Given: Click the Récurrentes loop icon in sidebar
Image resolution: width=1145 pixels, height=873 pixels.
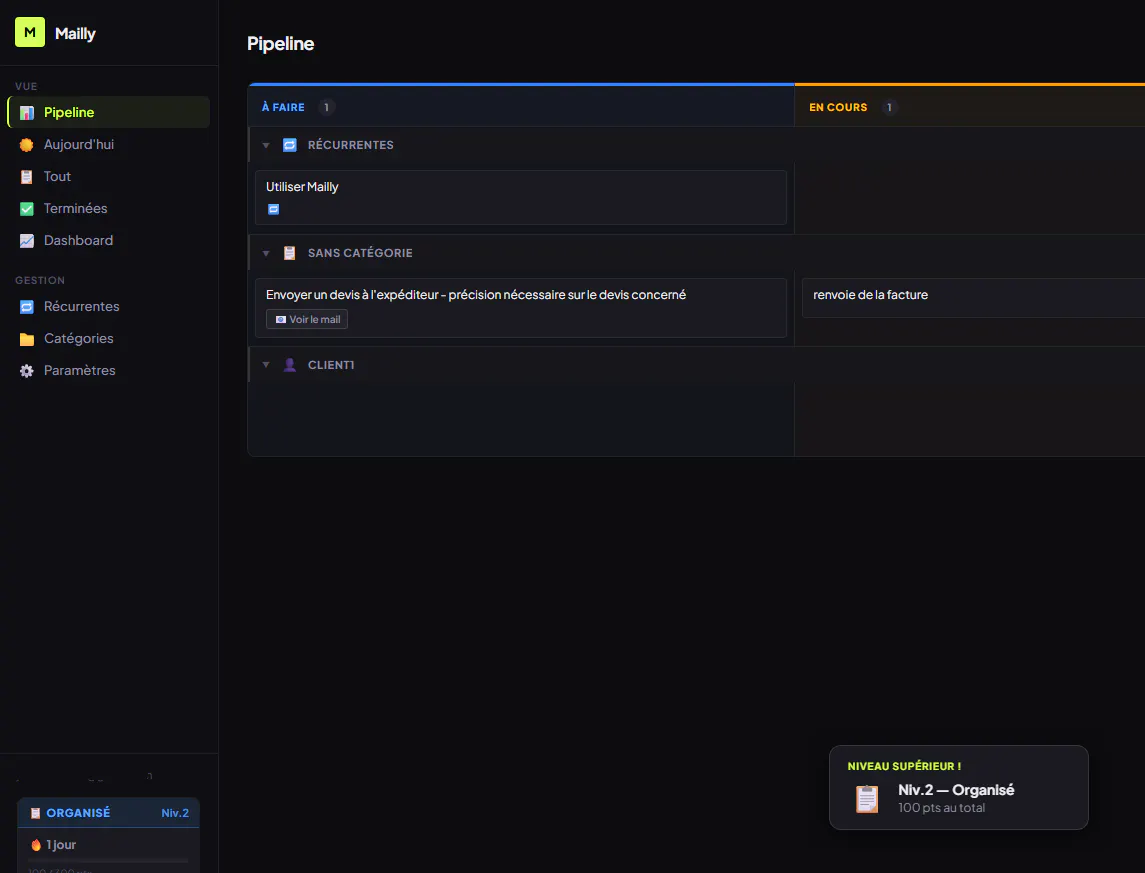Looking at the screenshot, I should click(x=27, y=307).
